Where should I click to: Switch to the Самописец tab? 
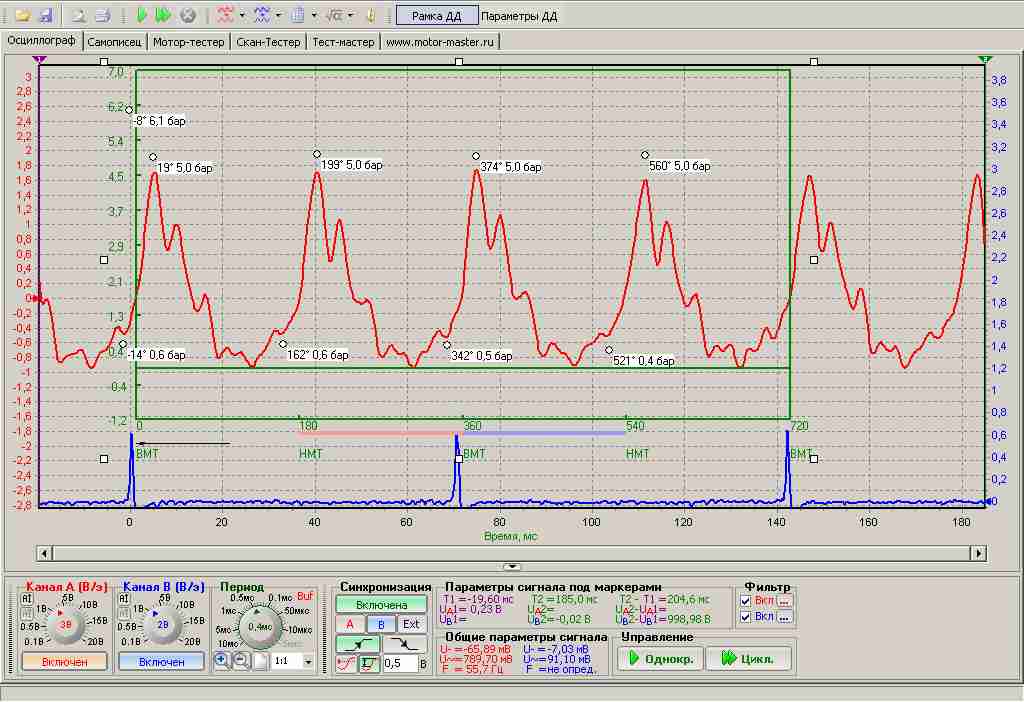[x=114, y=42]
